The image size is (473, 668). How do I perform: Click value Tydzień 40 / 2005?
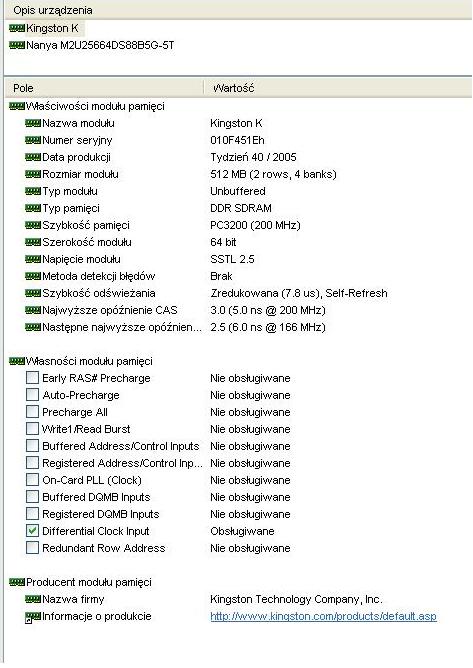coord(254,157)
